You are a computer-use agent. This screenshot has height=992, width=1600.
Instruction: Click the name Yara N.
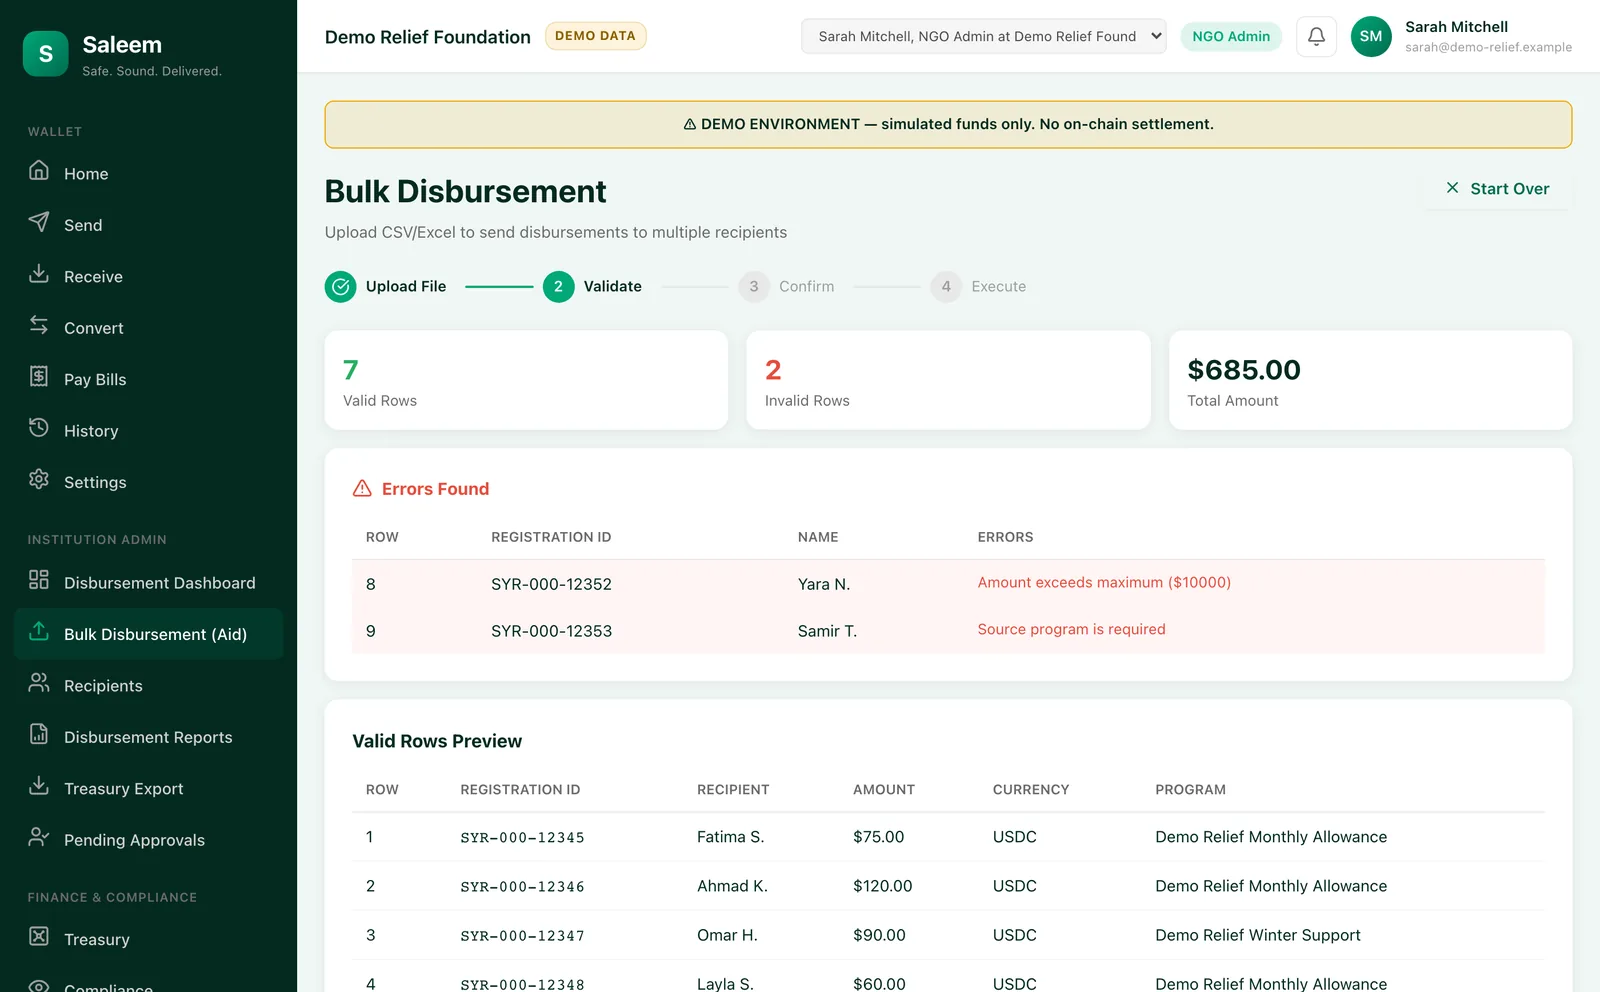click(824, 584)
